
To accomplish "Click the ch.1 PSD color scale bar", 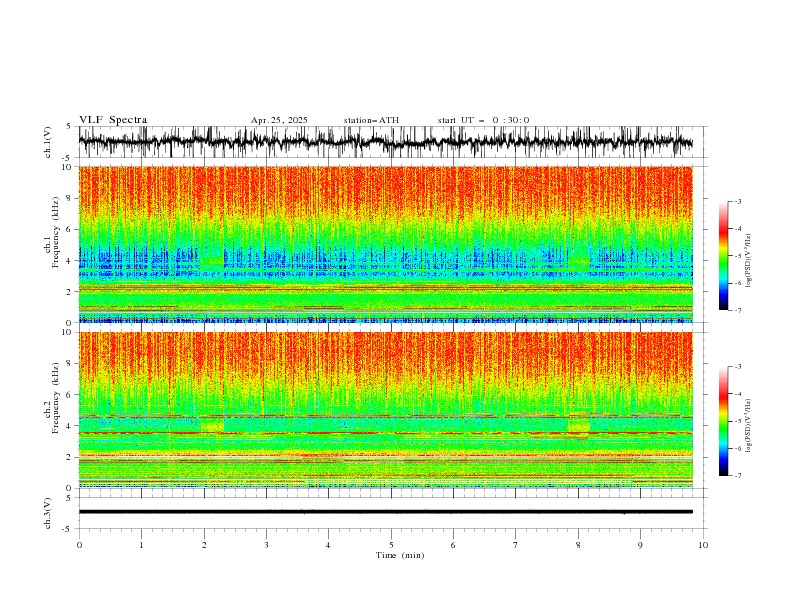I will 723,255.
